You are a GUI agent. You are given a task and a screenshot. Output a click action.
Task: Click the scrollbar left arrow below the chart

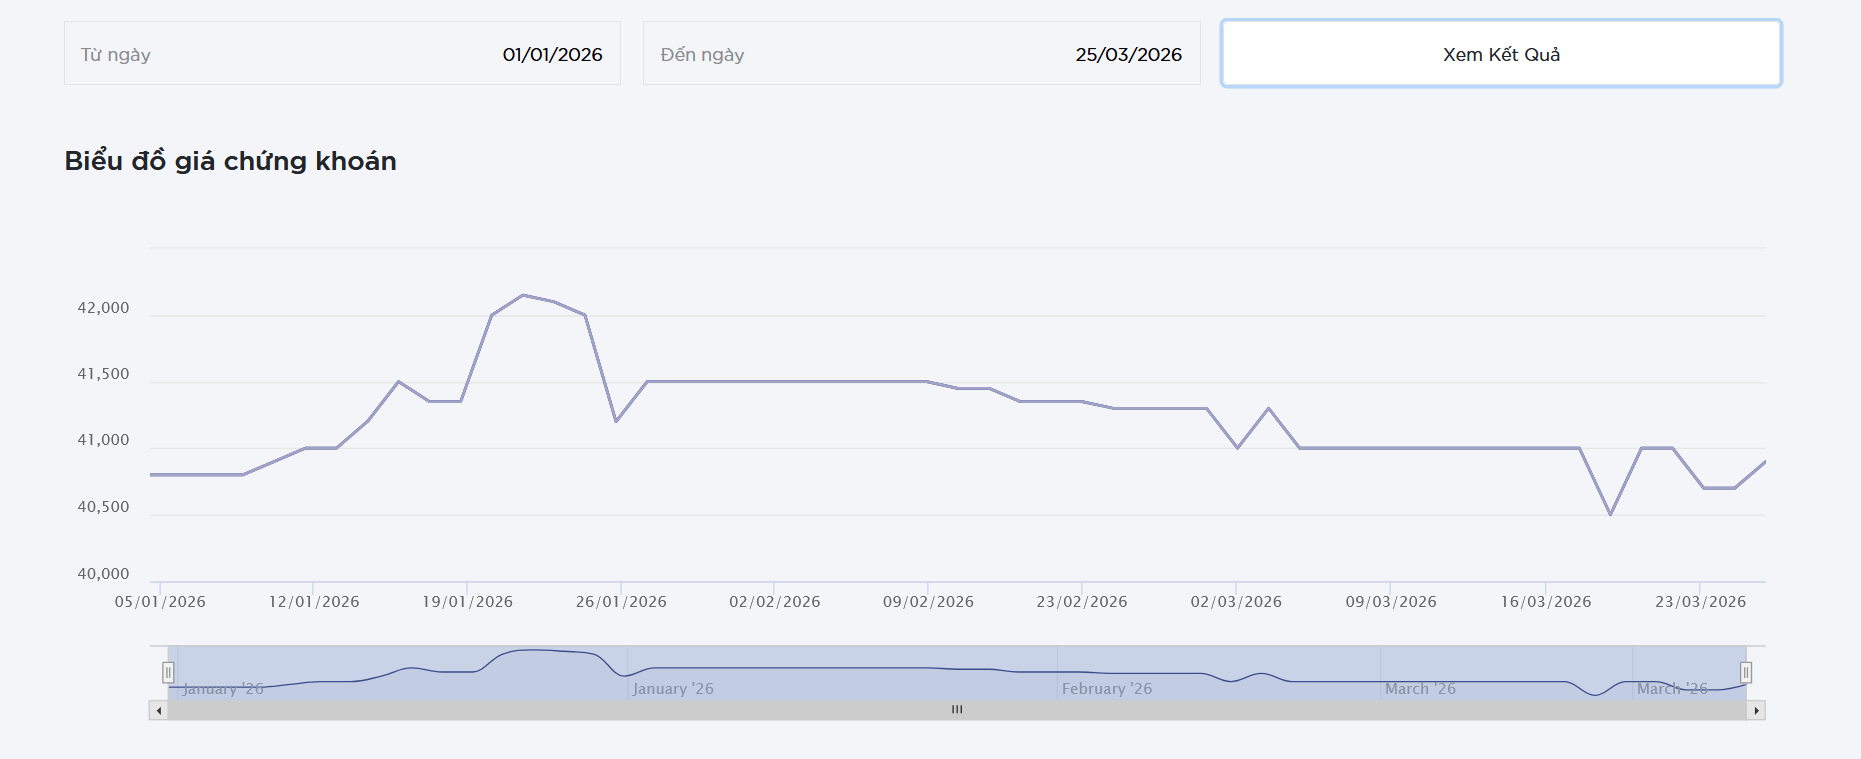[159, 711]
